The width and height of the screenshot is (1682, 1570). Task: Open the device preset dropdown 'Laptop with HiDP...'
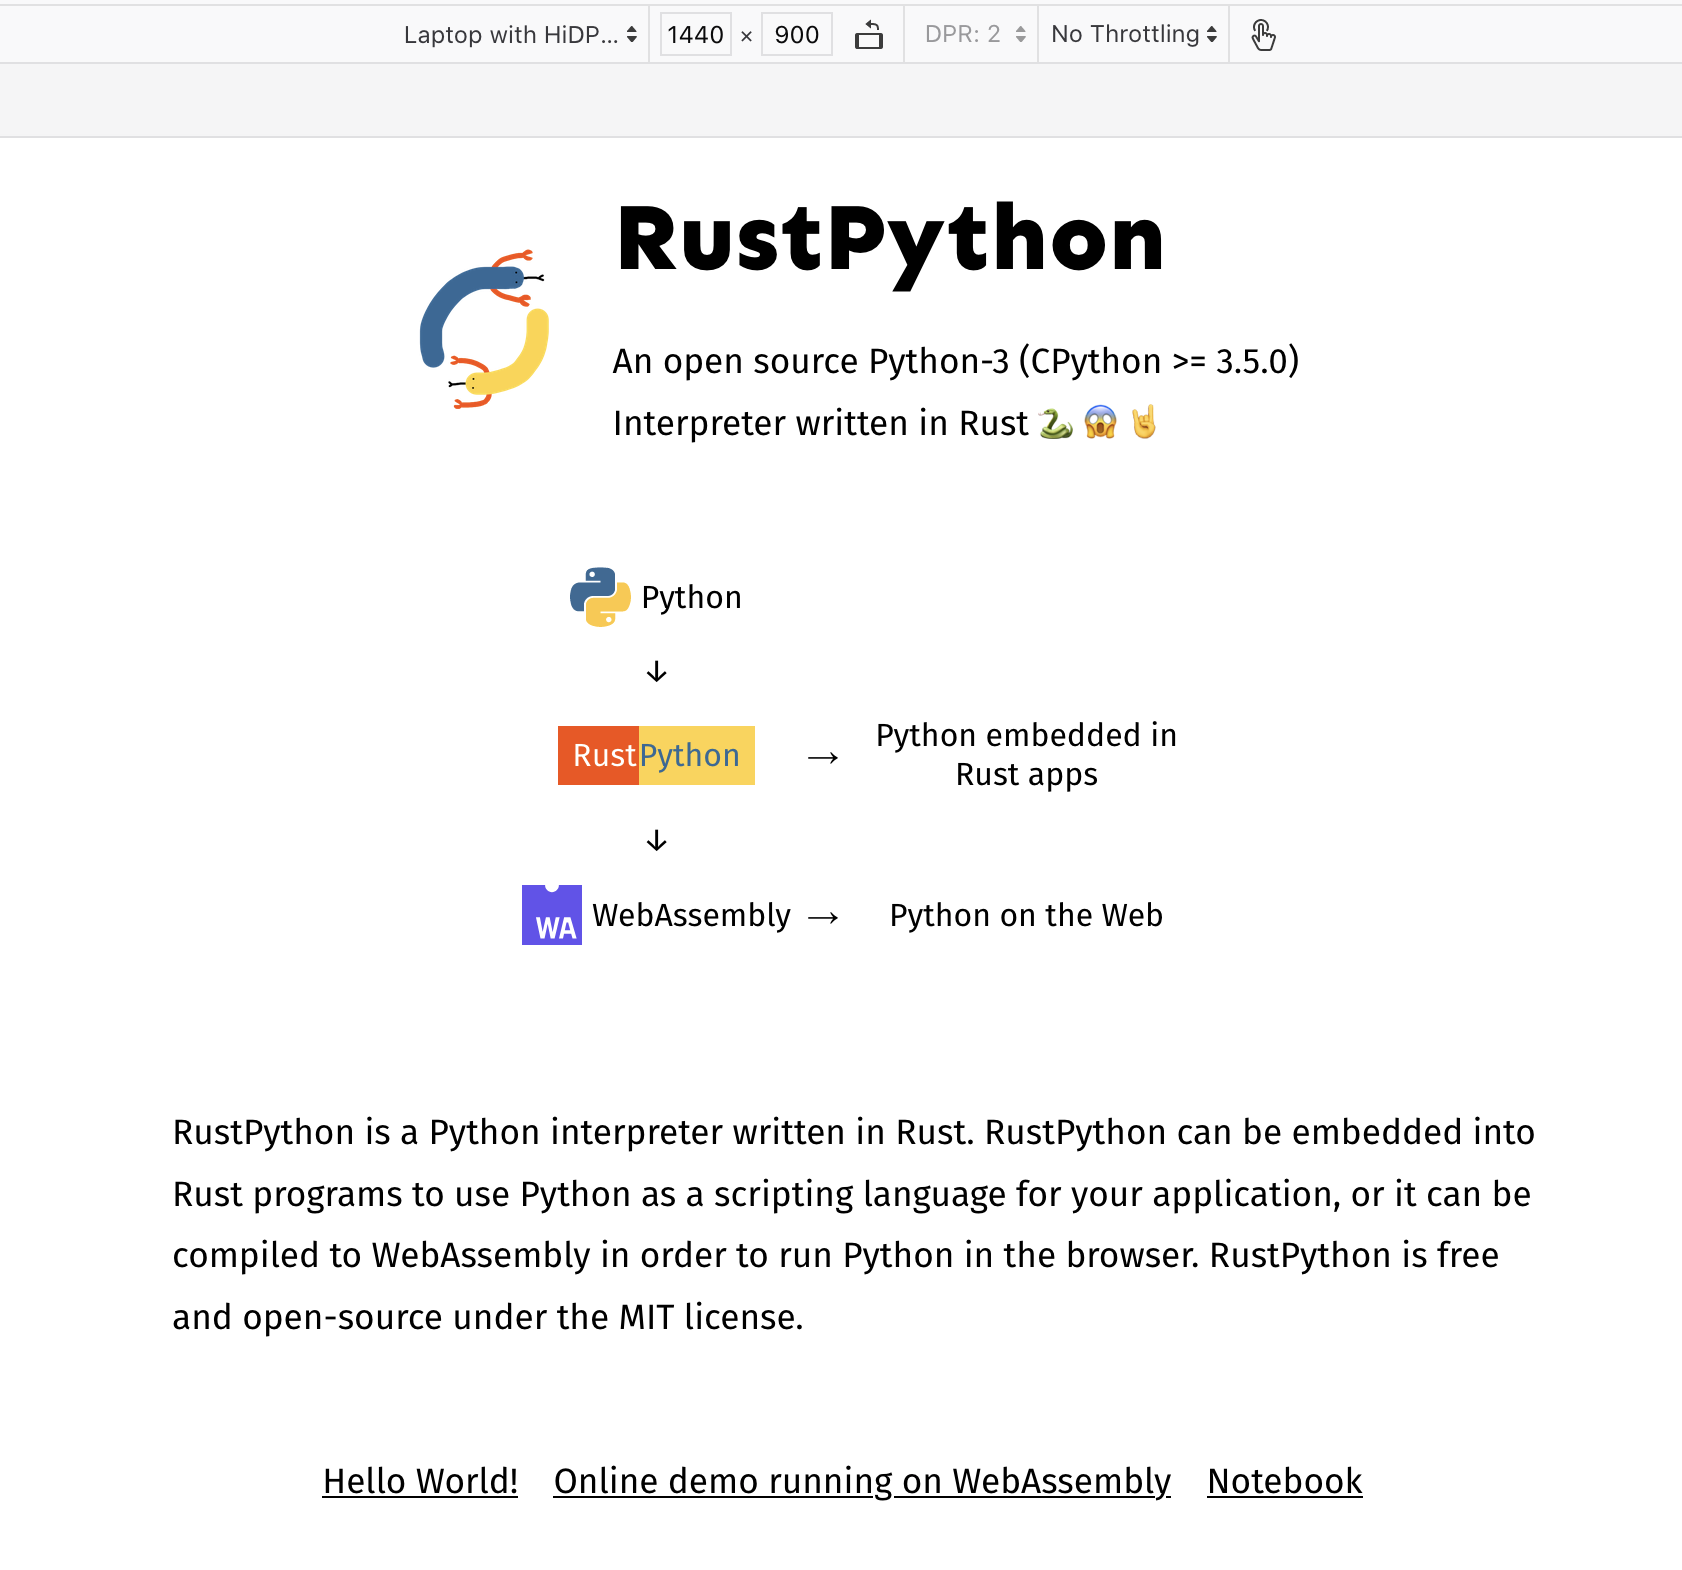[520, 35]
